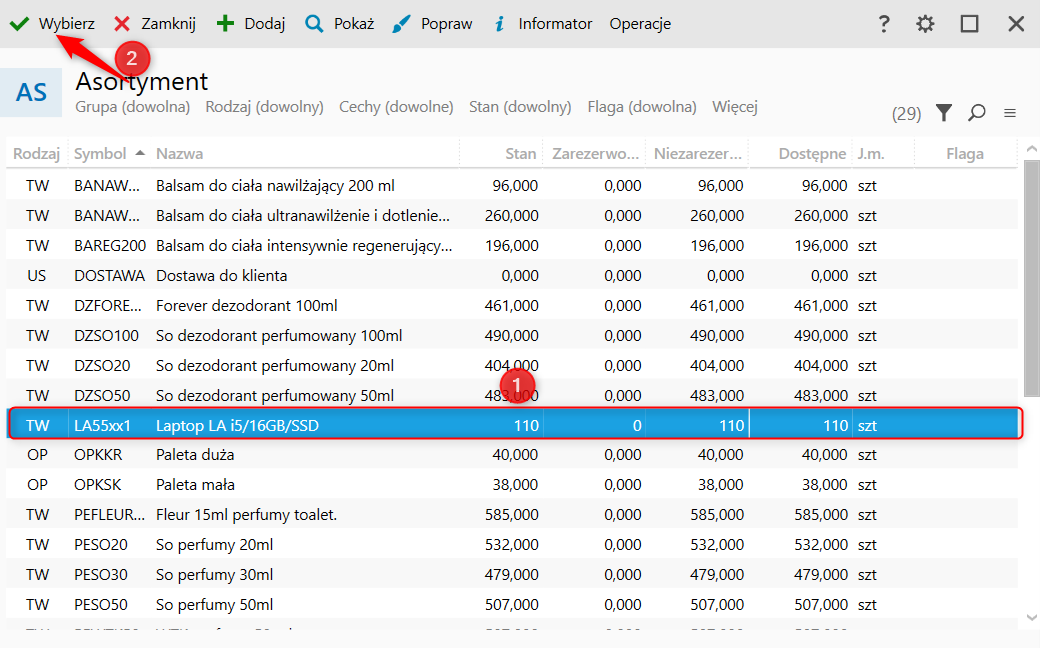
Task: Select the PESO30 row
Action: 512,574
